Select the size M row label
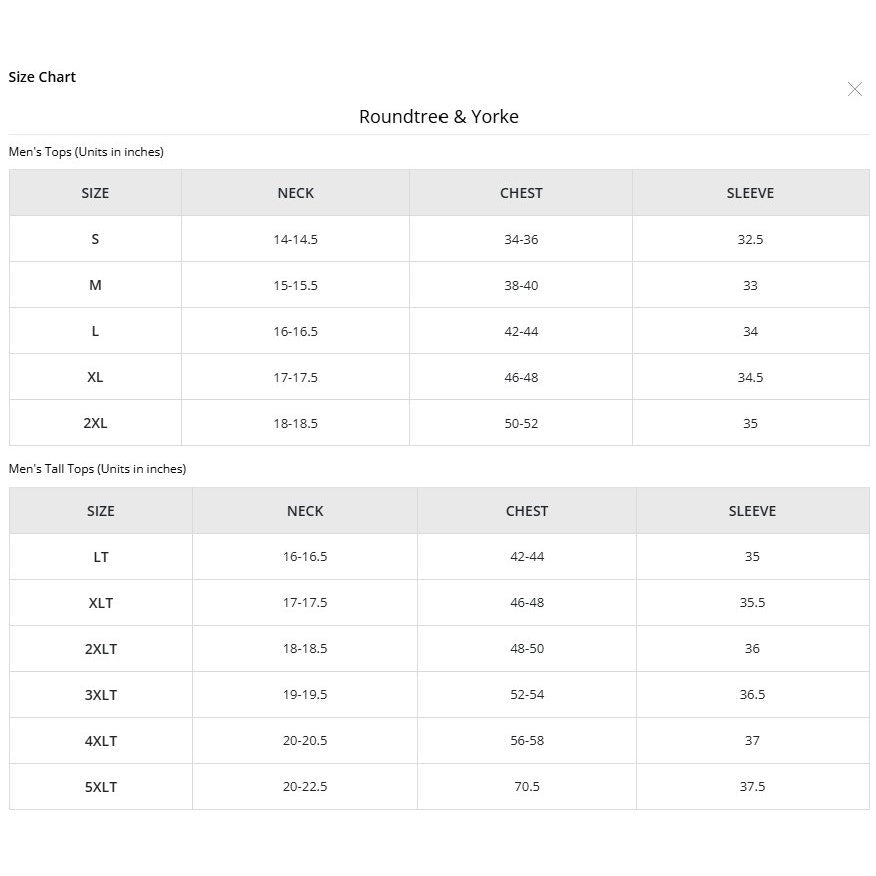 (x=95, y=285)
